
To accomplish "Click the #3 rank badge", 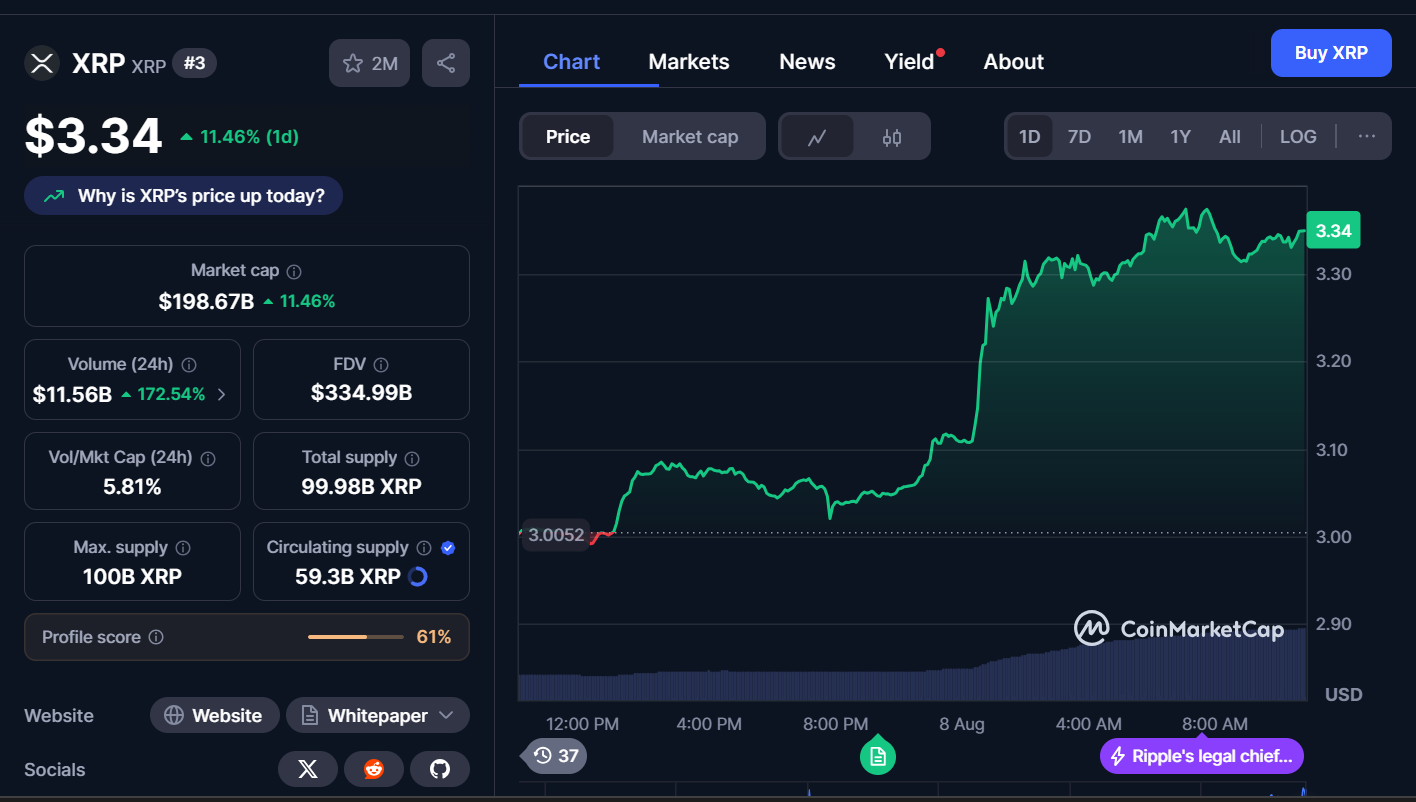I will [x=194, y=64].
